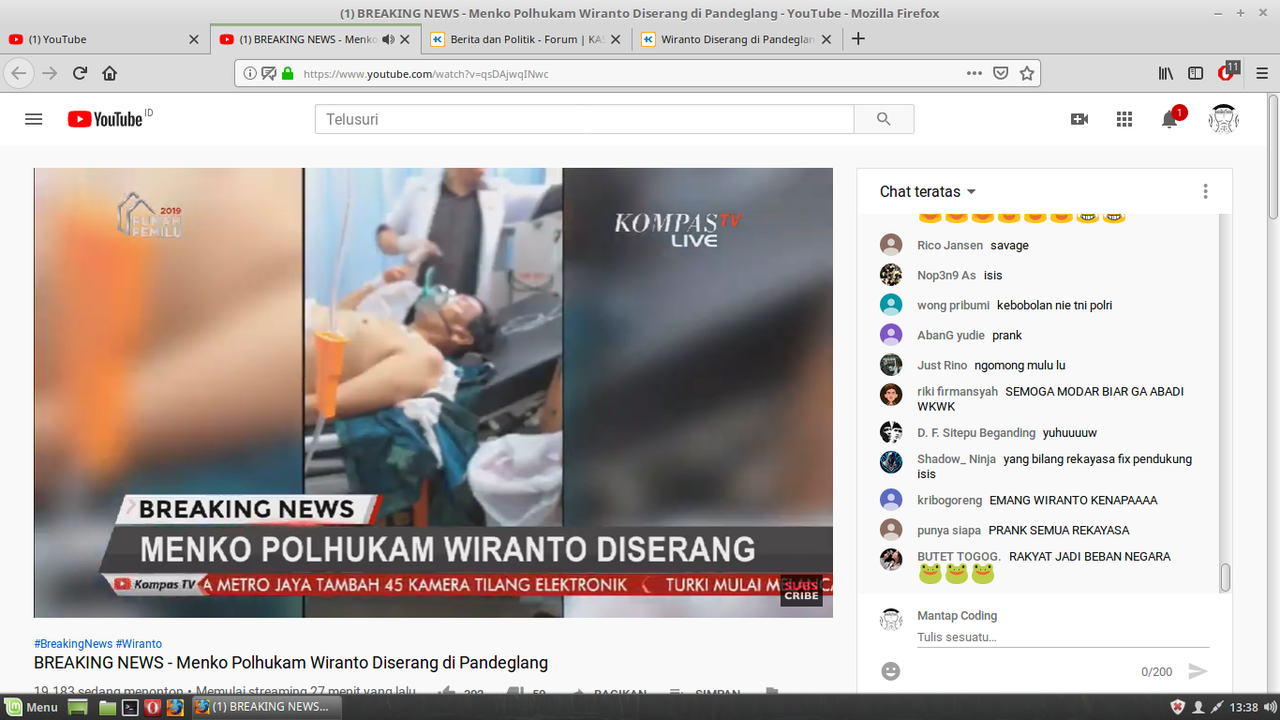Viewport: 1280px width, 720px height.
Task: Toggle the Firefox sidebar panel icon
Action: (x=1196, y=72)
